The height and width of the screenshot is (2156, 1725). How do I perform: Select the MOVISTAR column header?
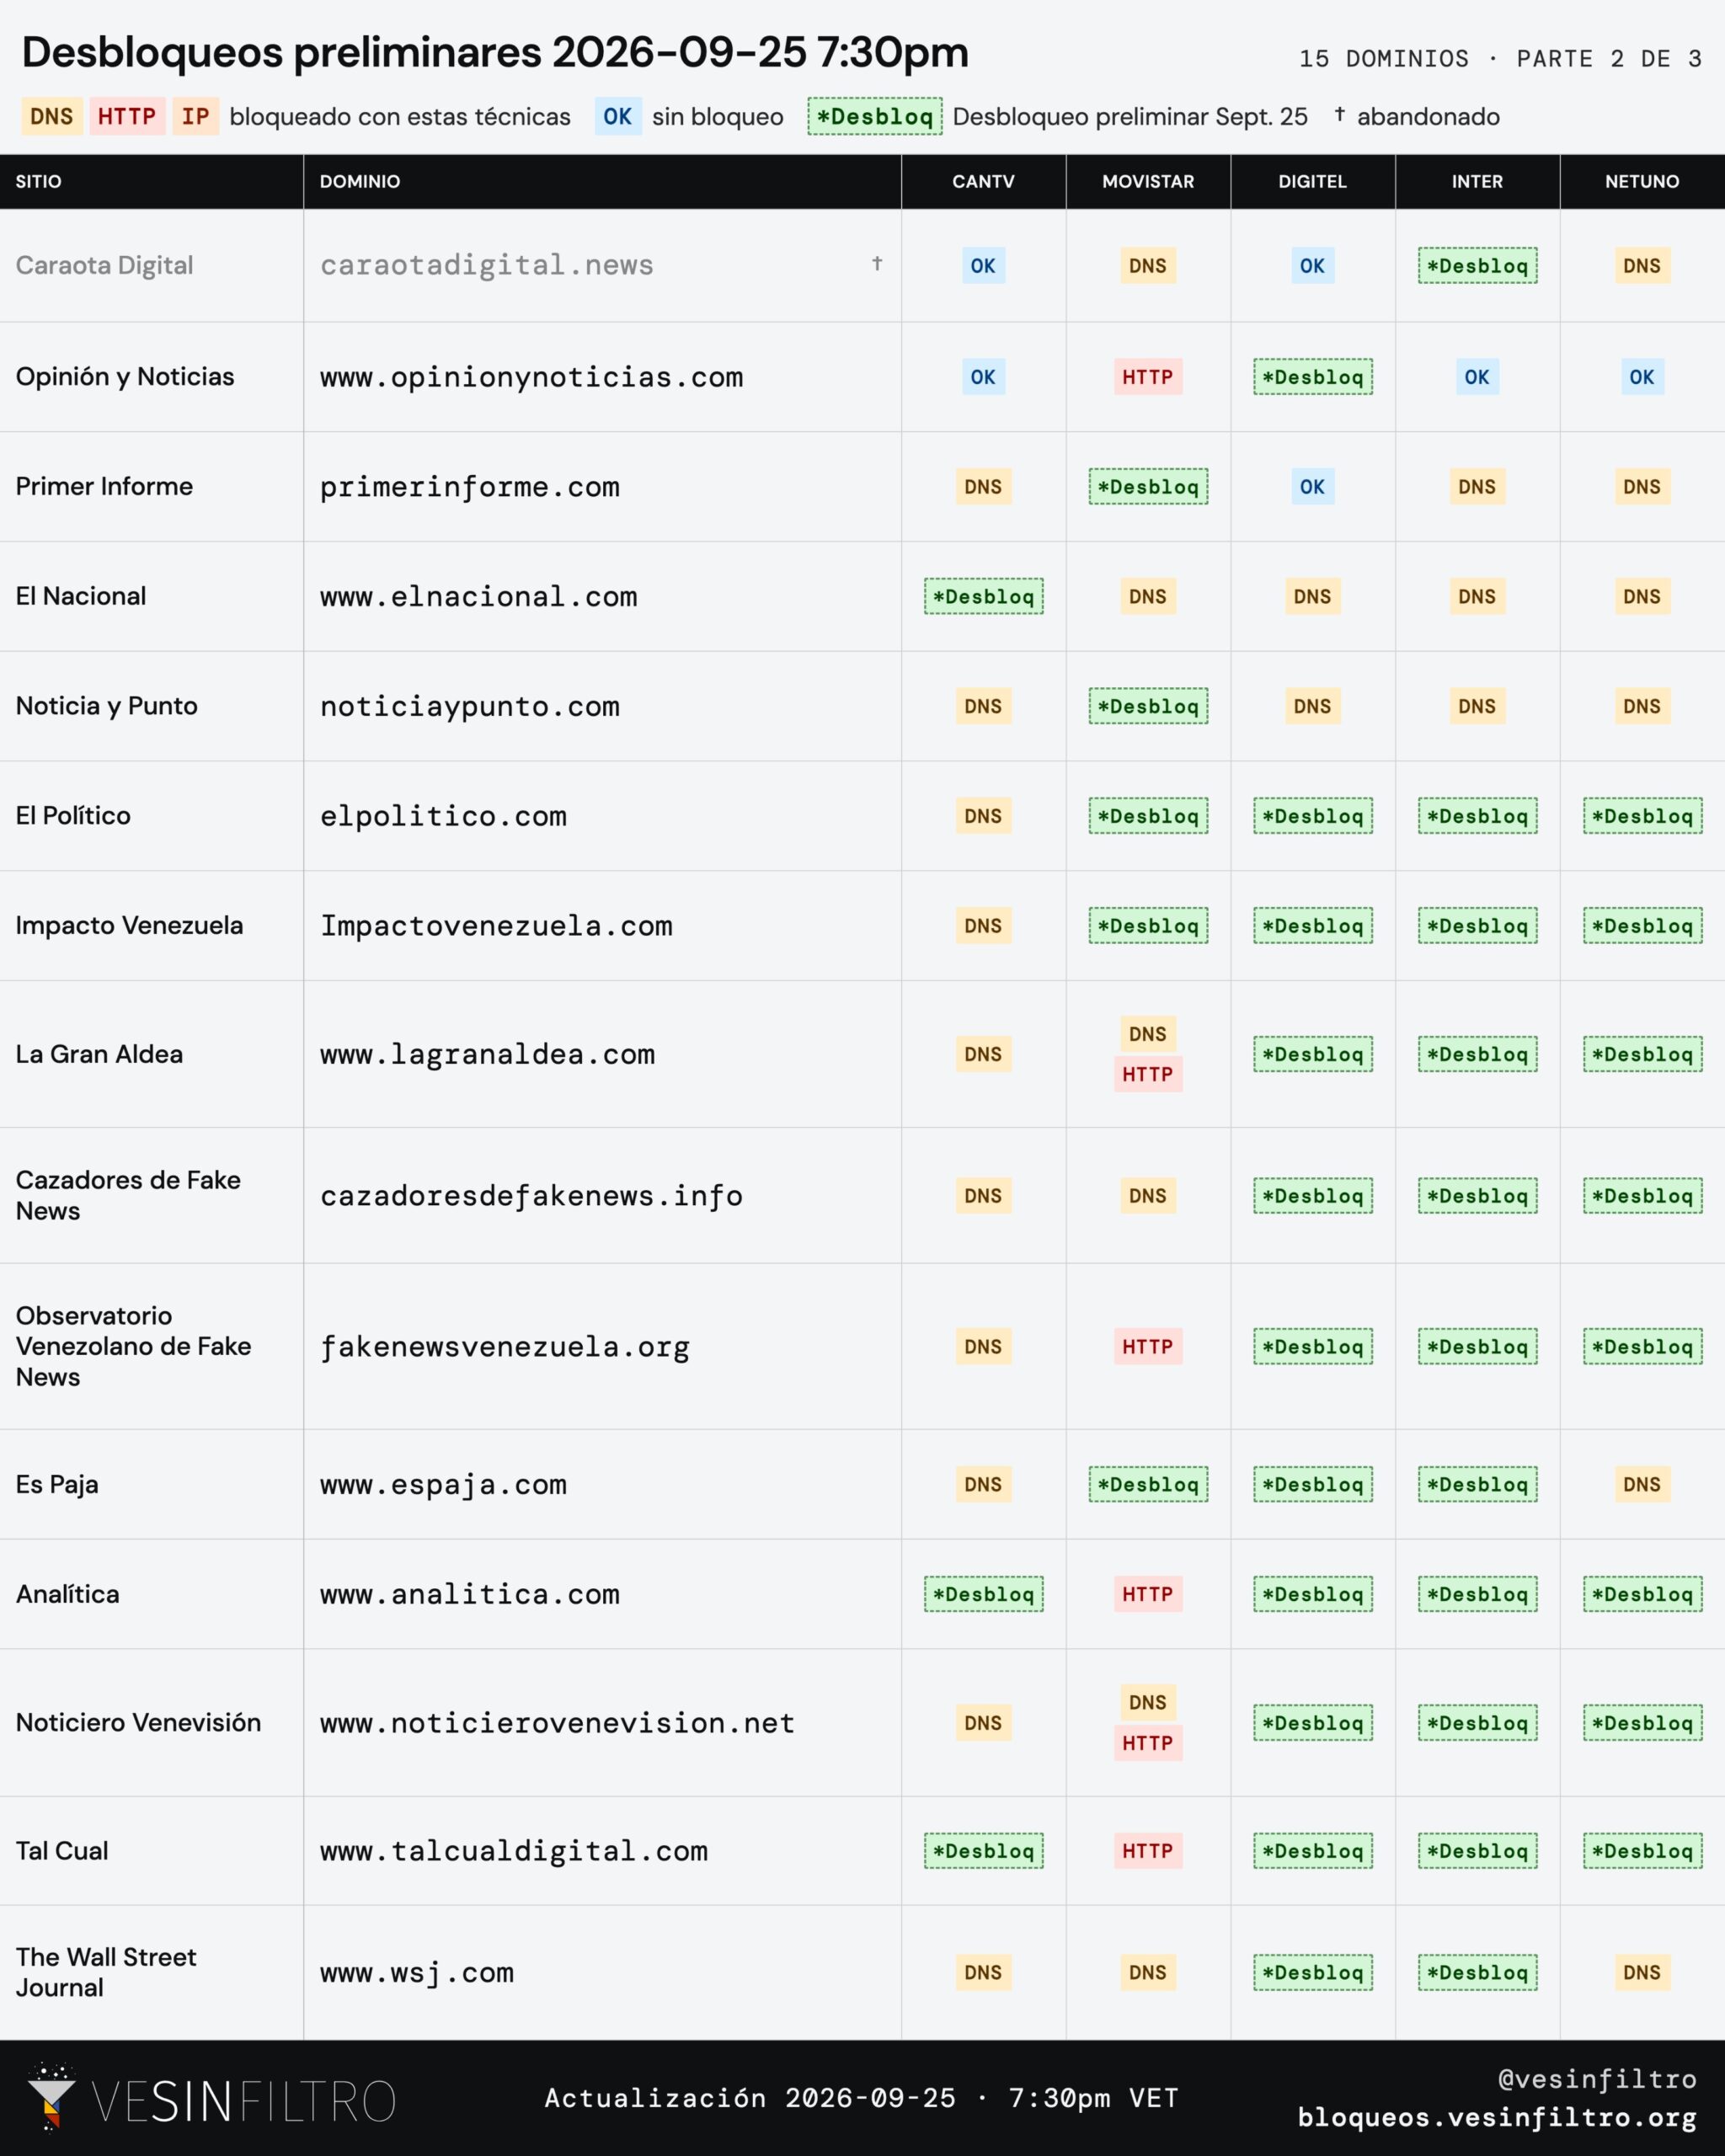tap(1148, 181)
